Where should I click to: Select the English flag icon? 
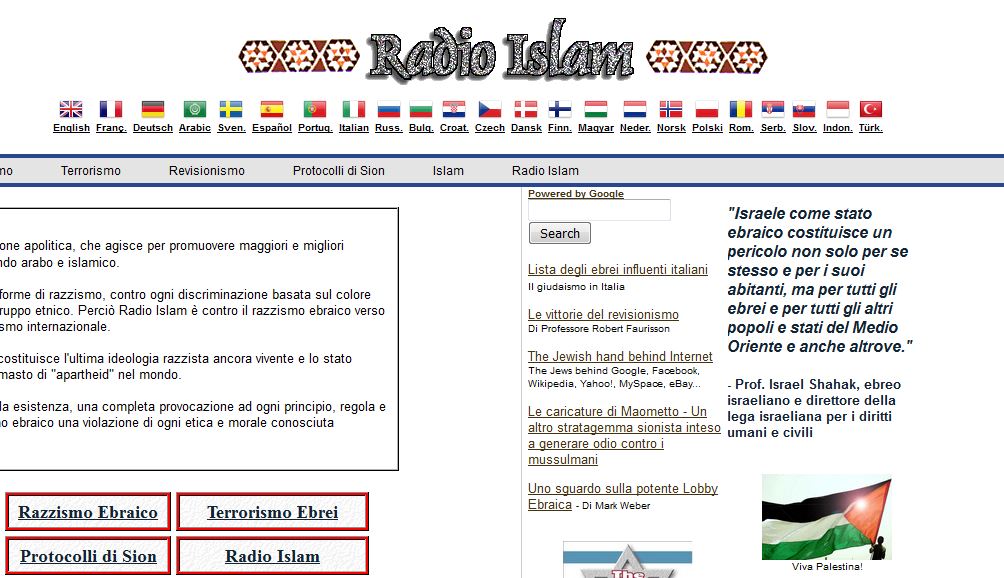pyautogui.click(x=70, y=109)
